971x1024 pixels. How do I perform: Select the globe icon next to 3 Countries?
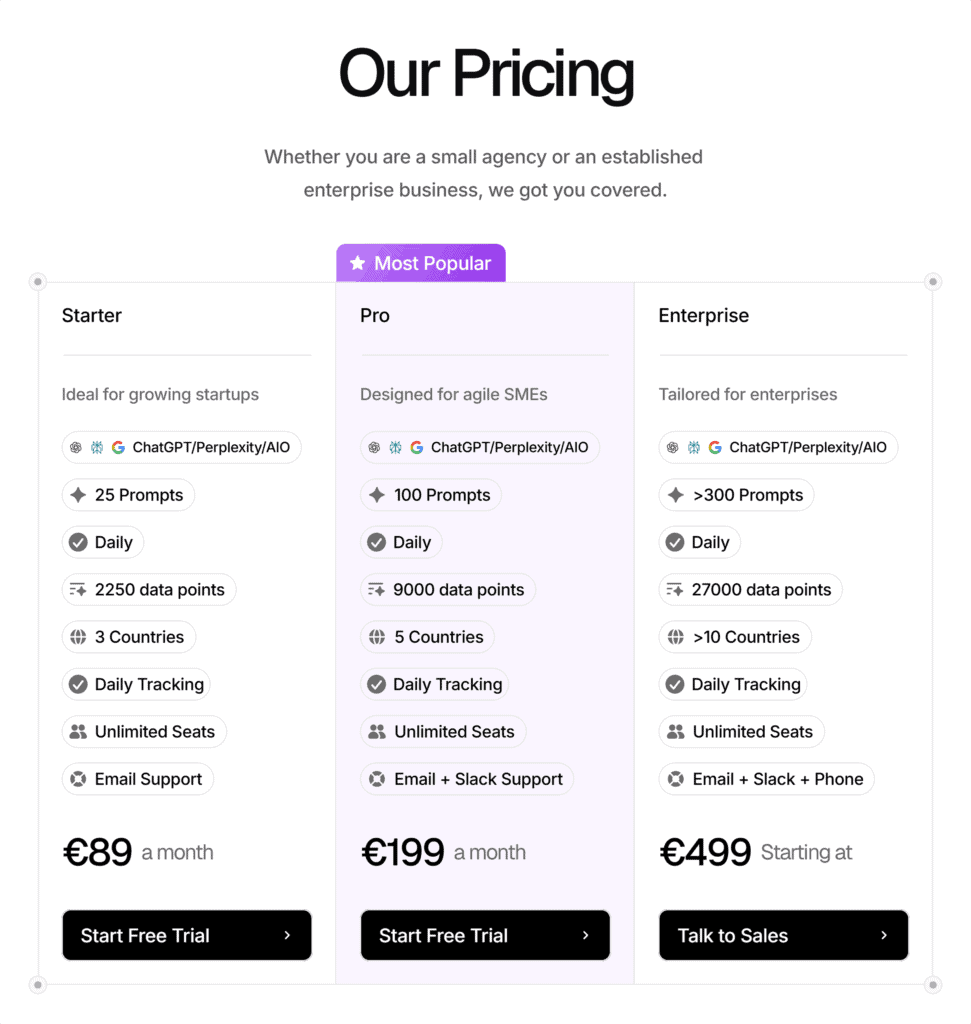(76, 637)
